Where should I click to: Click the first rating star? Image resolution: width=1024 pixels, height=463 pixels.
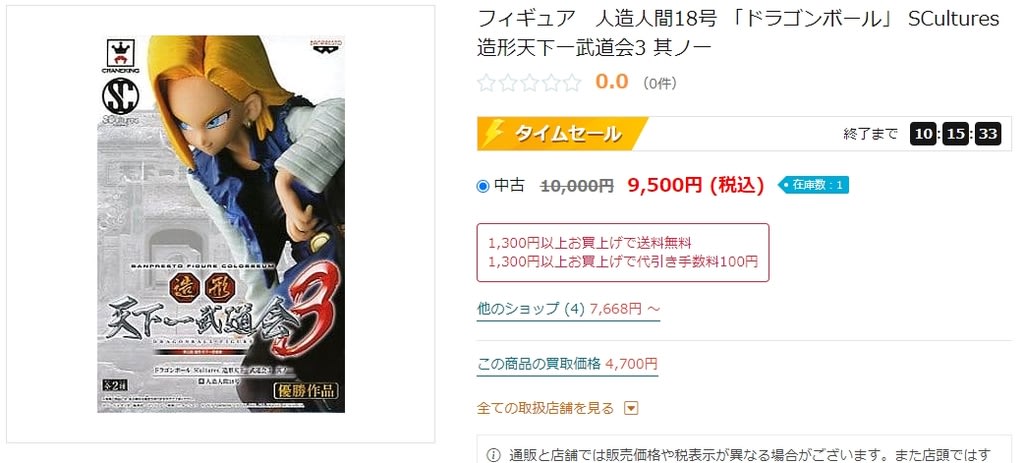click(x=487, y=82)
